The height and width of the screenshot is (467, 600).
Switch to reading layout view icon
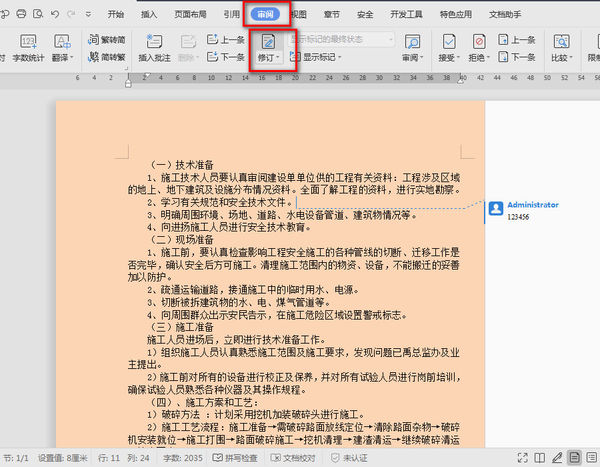click(x=540, y=457)
